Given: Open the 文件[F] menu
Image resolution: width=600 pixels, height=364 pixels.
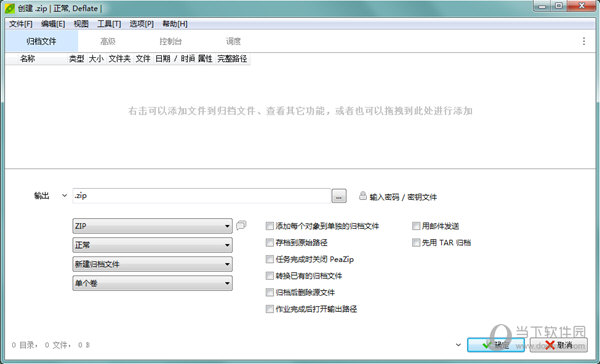Looking at the screenshot, I should (21, 24).
